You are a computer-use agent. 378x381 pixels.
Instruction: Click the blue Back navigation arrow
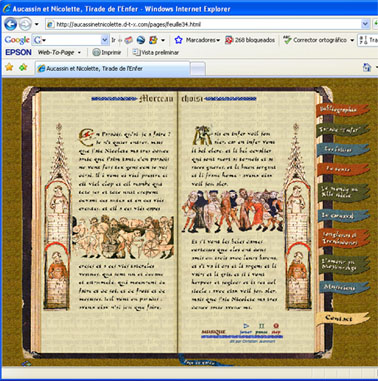point(11,24)
